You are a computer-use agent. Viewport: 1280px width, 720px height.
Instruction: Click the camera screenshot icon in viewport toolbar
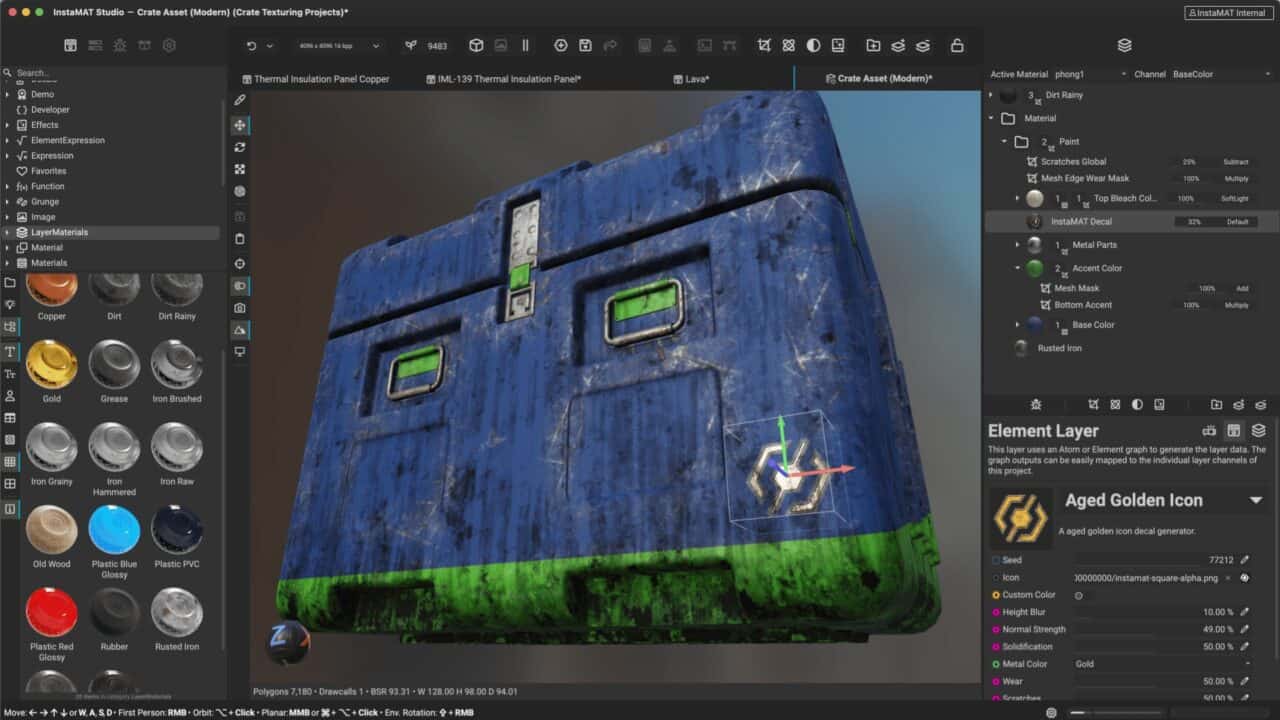(239, 308)
